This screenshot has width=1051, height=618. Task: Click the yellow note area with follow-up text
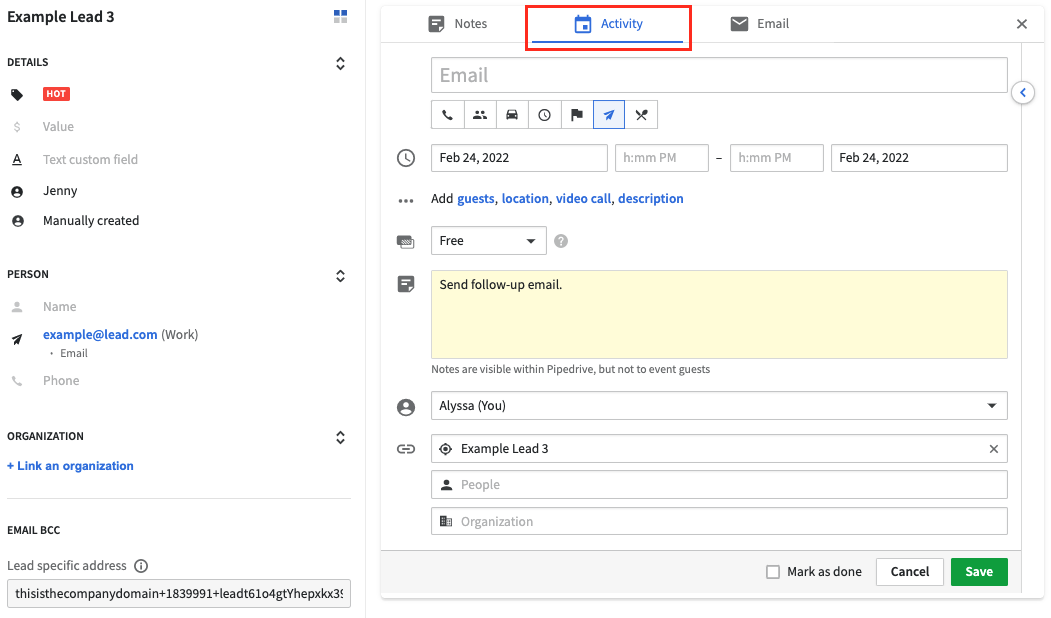point(719,314)
